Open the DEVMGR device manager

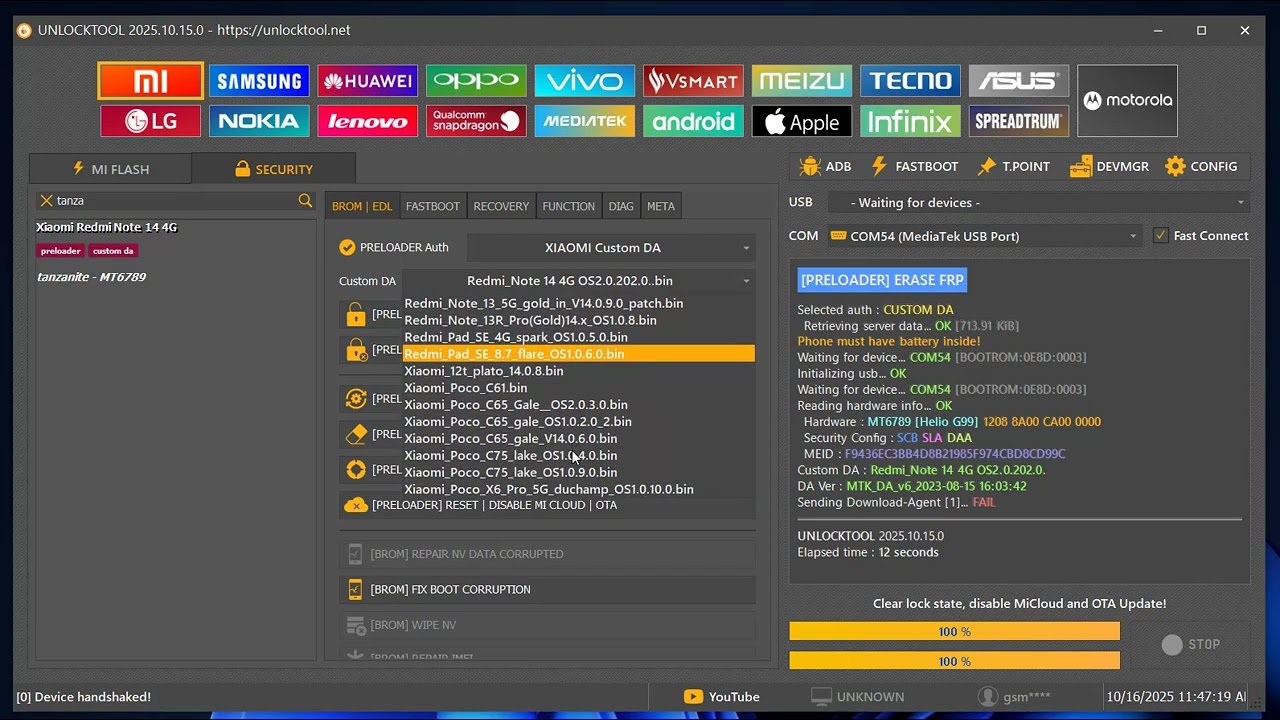pos(1109,167)
